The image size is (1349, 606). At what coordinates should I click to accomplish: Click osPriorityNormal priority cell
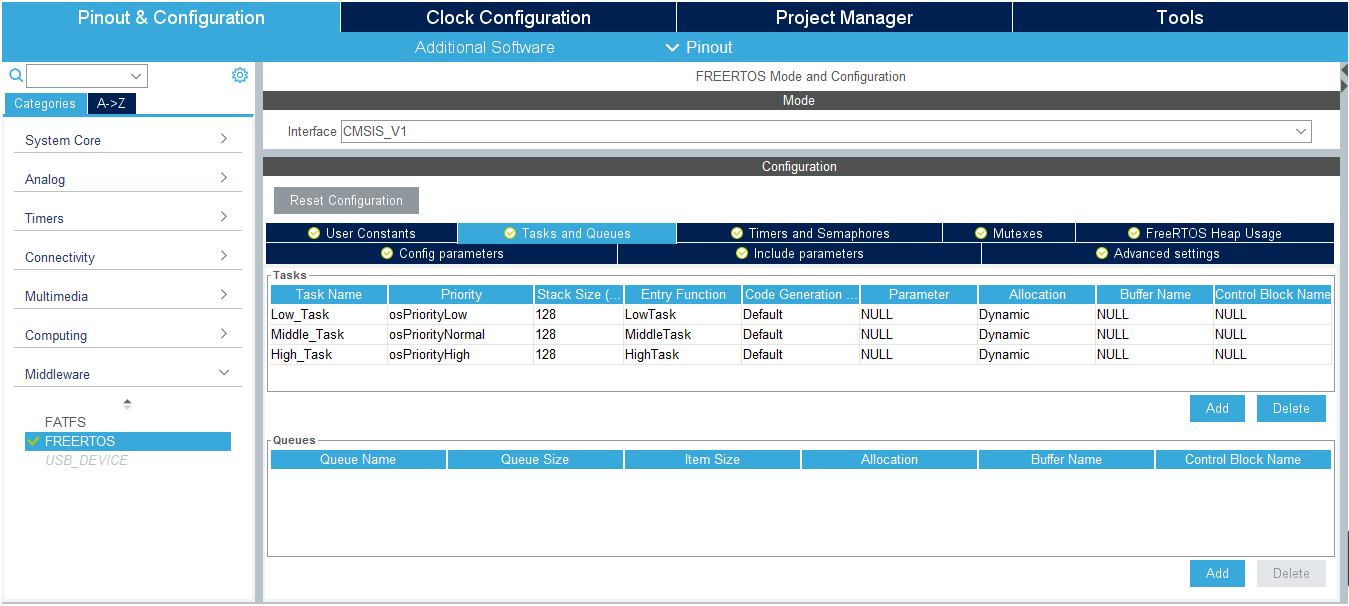pos(460,334)
